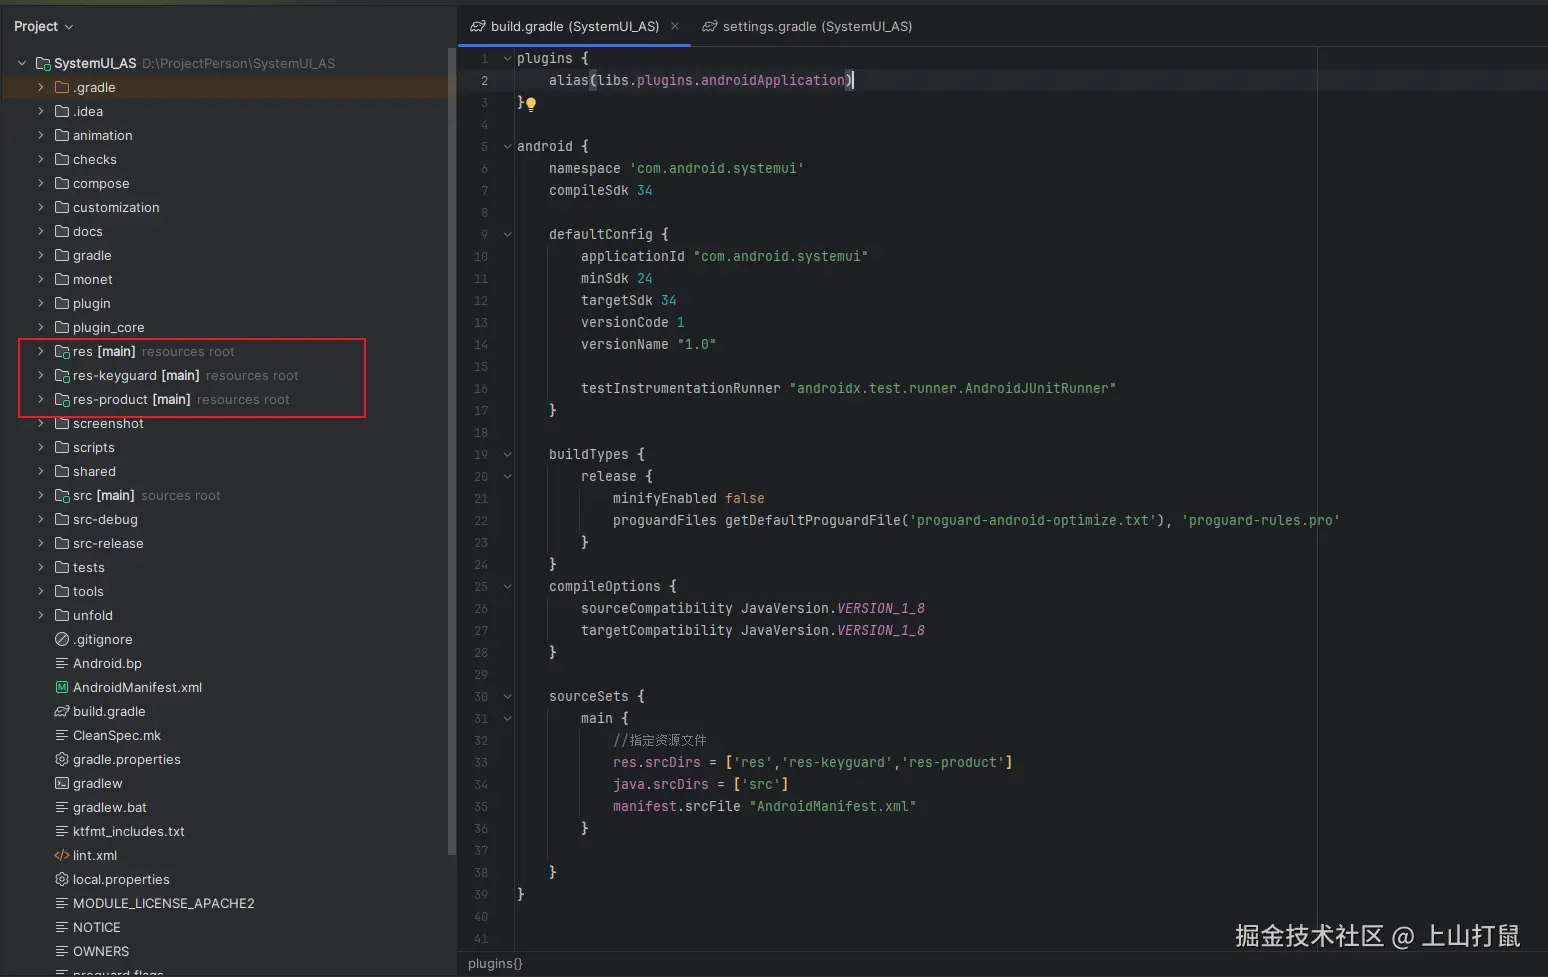Close the build.gradle editor tab
Image resolution: width=1548 pixels, height=977 pixels.
(675, 26)
